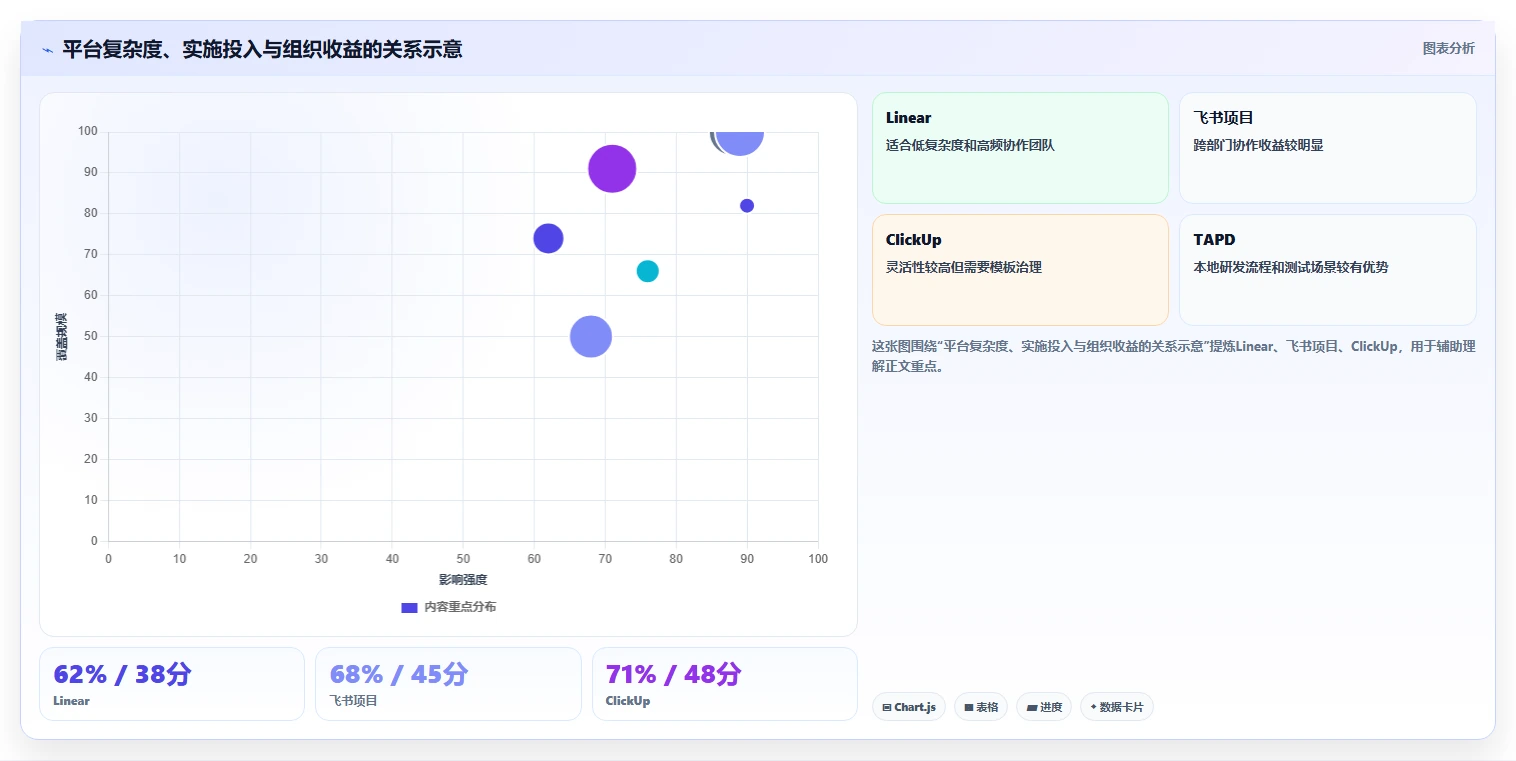
Task: Click the text 灵活性较高但需要模板治理
Action: pos(964,267)
